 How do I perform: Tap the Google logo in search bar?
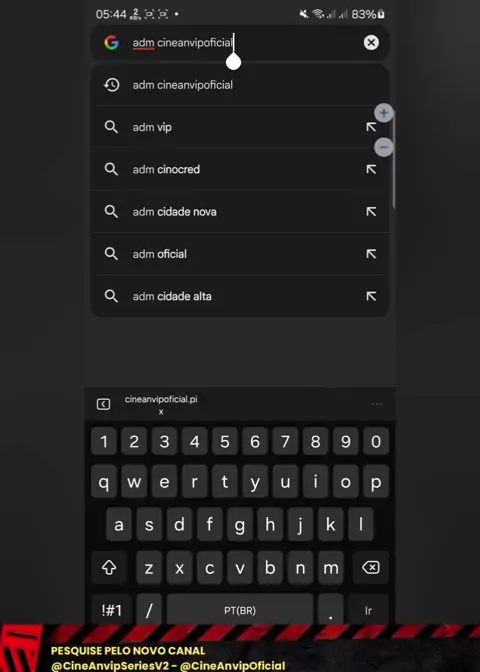point(111,42)
